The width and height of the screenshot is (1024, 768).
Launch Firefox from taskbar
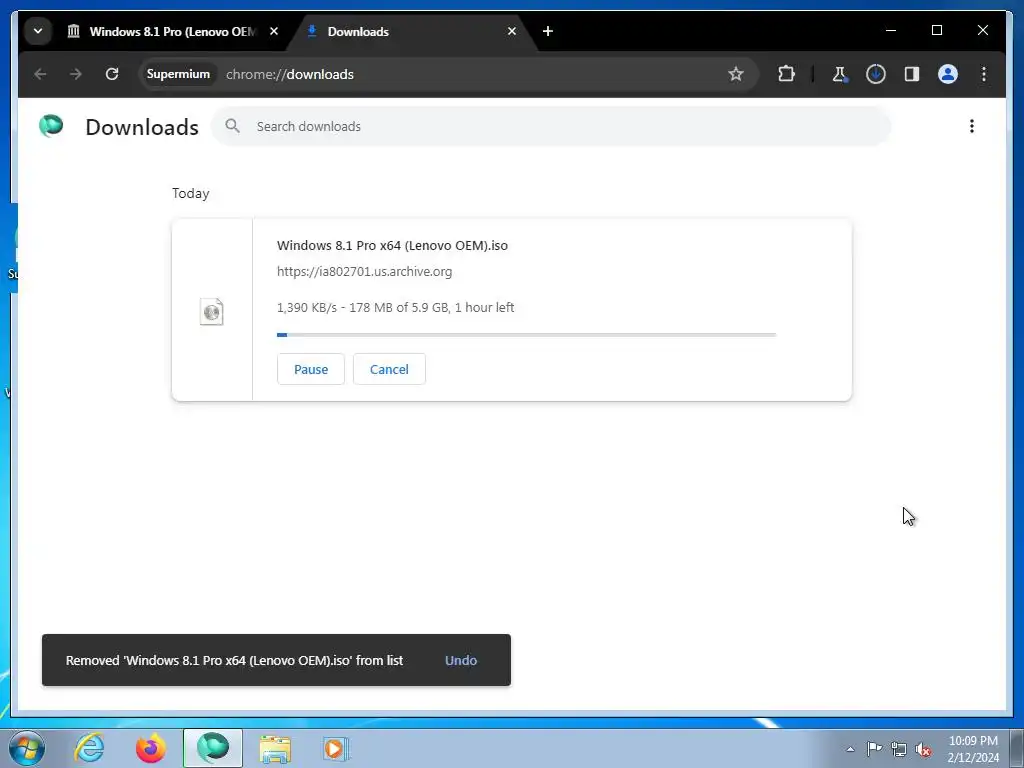point(151,748)
